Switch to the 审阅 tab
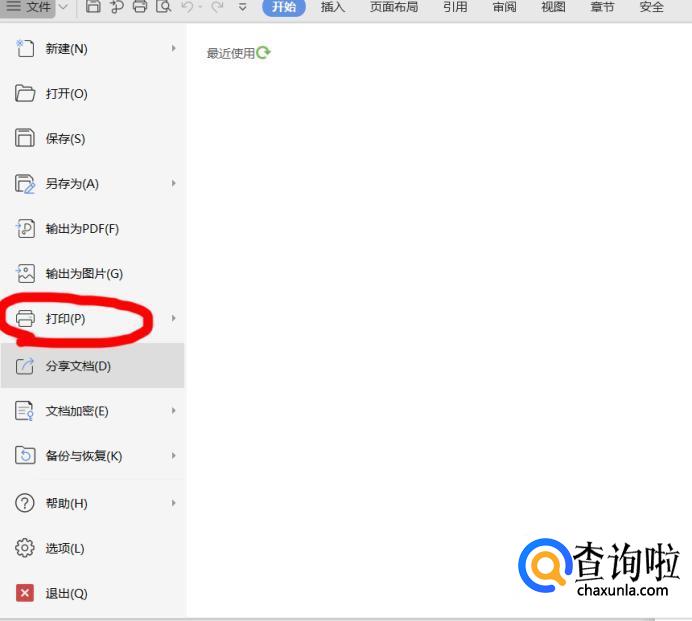 pyautogui.click(x=504, y=7)
